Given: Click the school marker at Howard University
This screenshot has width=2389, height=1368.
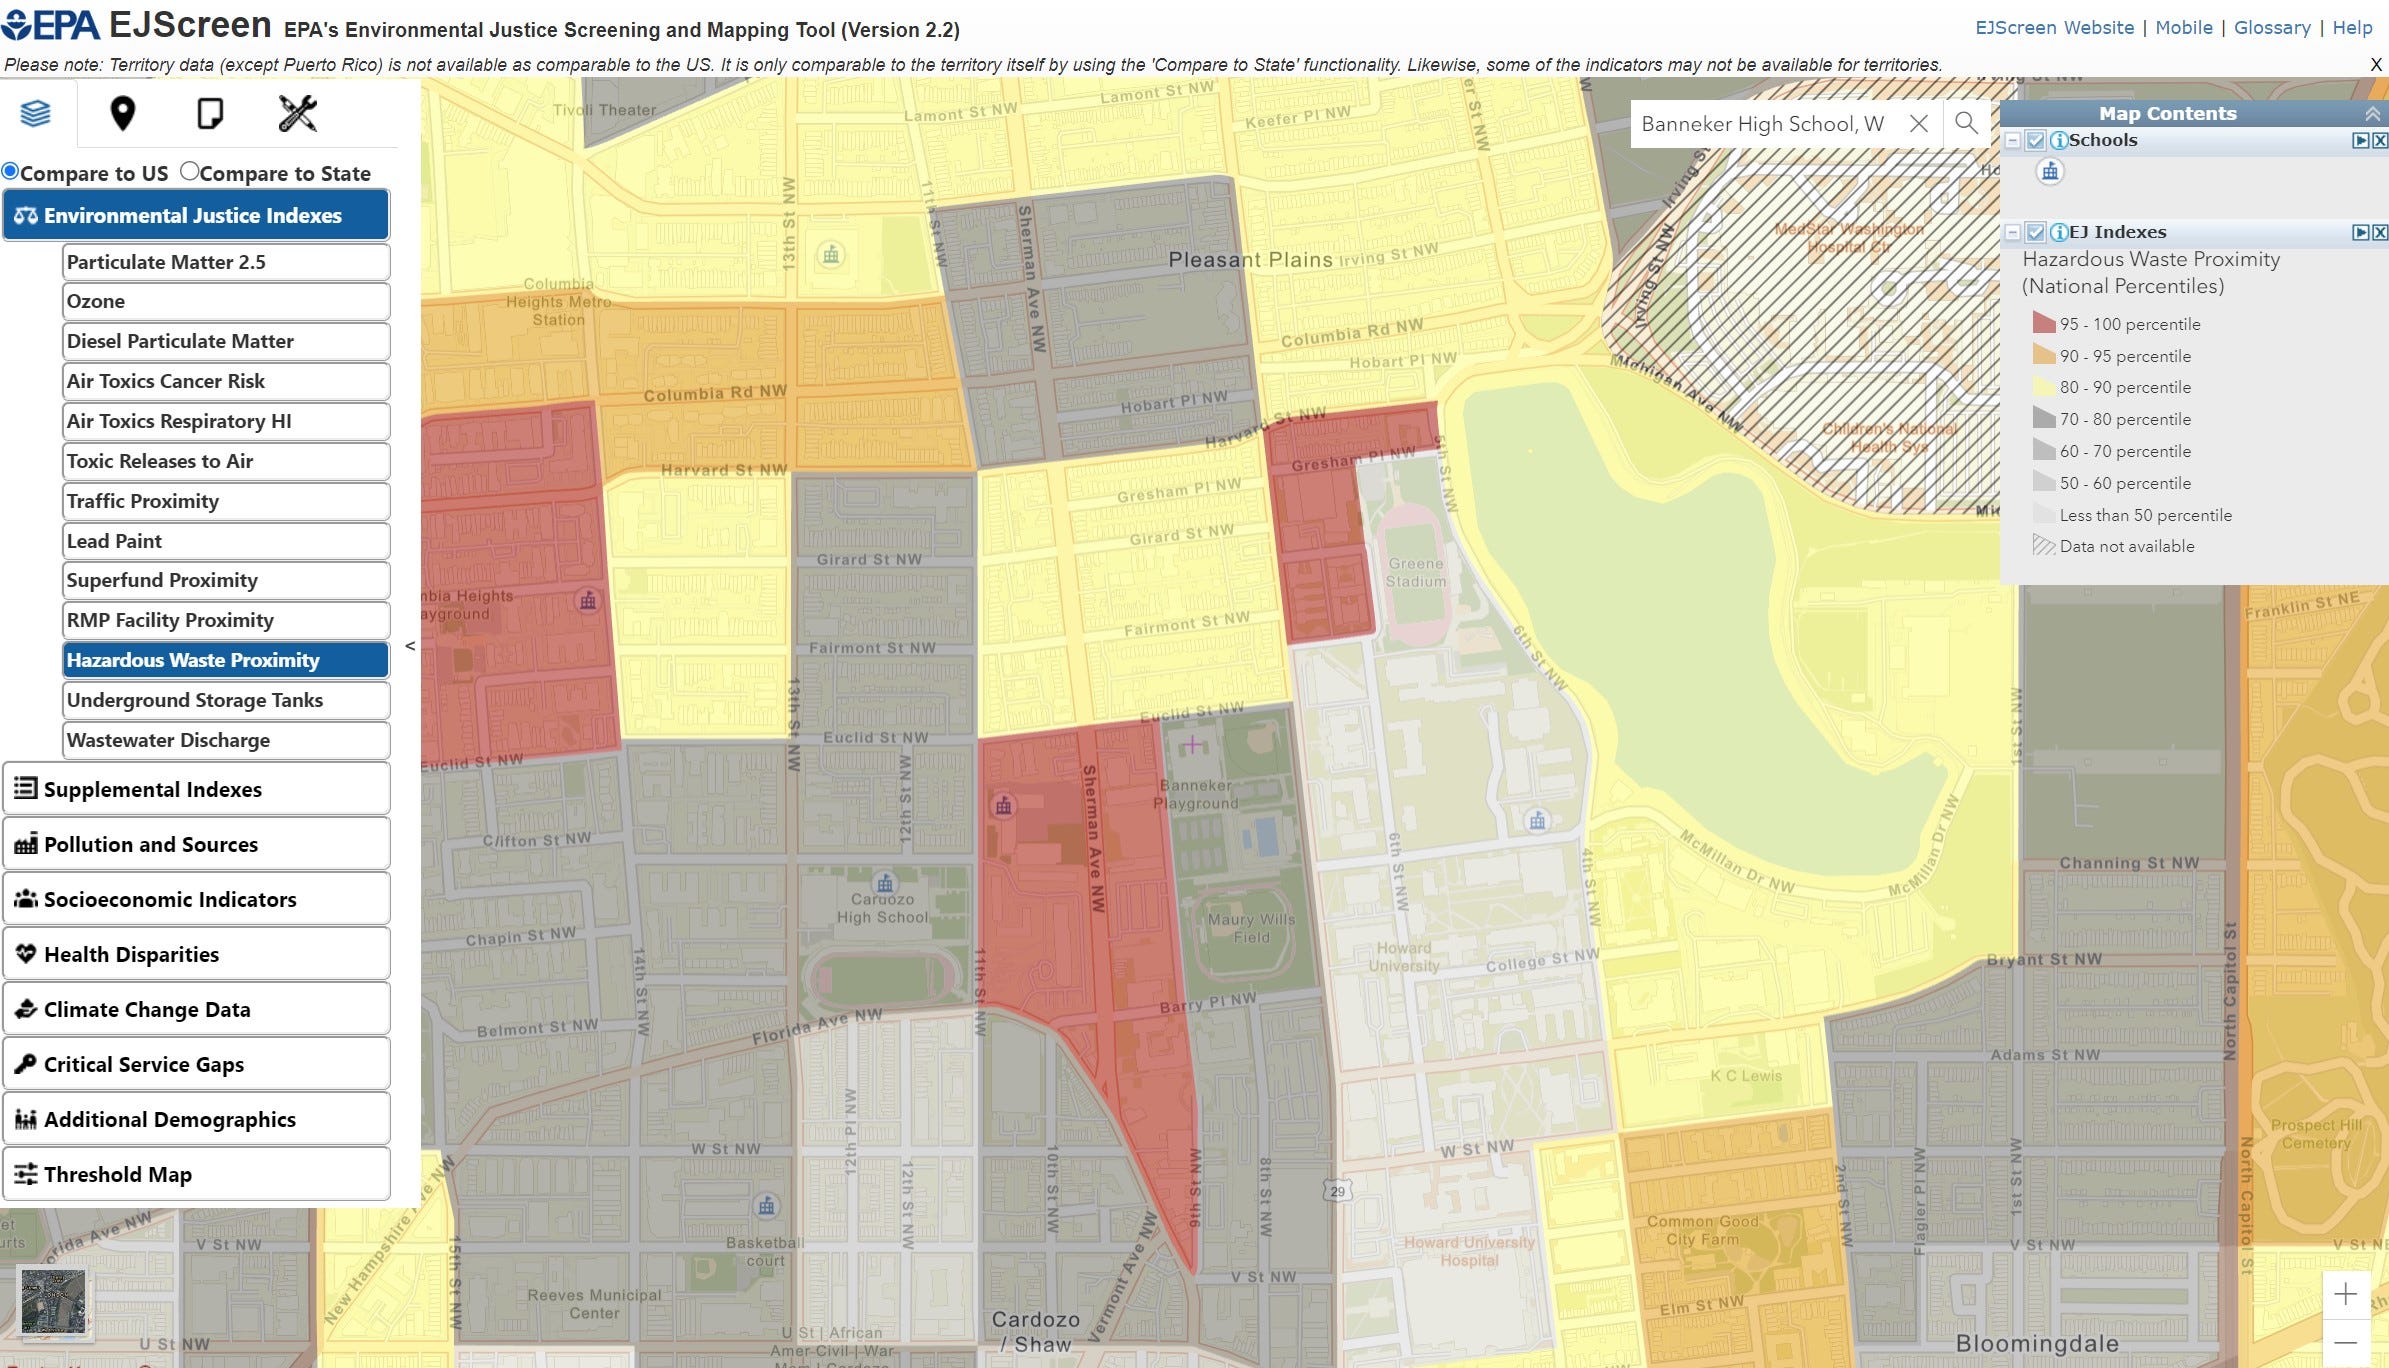Looking at the screenshot, I should tap(1537, 821).
